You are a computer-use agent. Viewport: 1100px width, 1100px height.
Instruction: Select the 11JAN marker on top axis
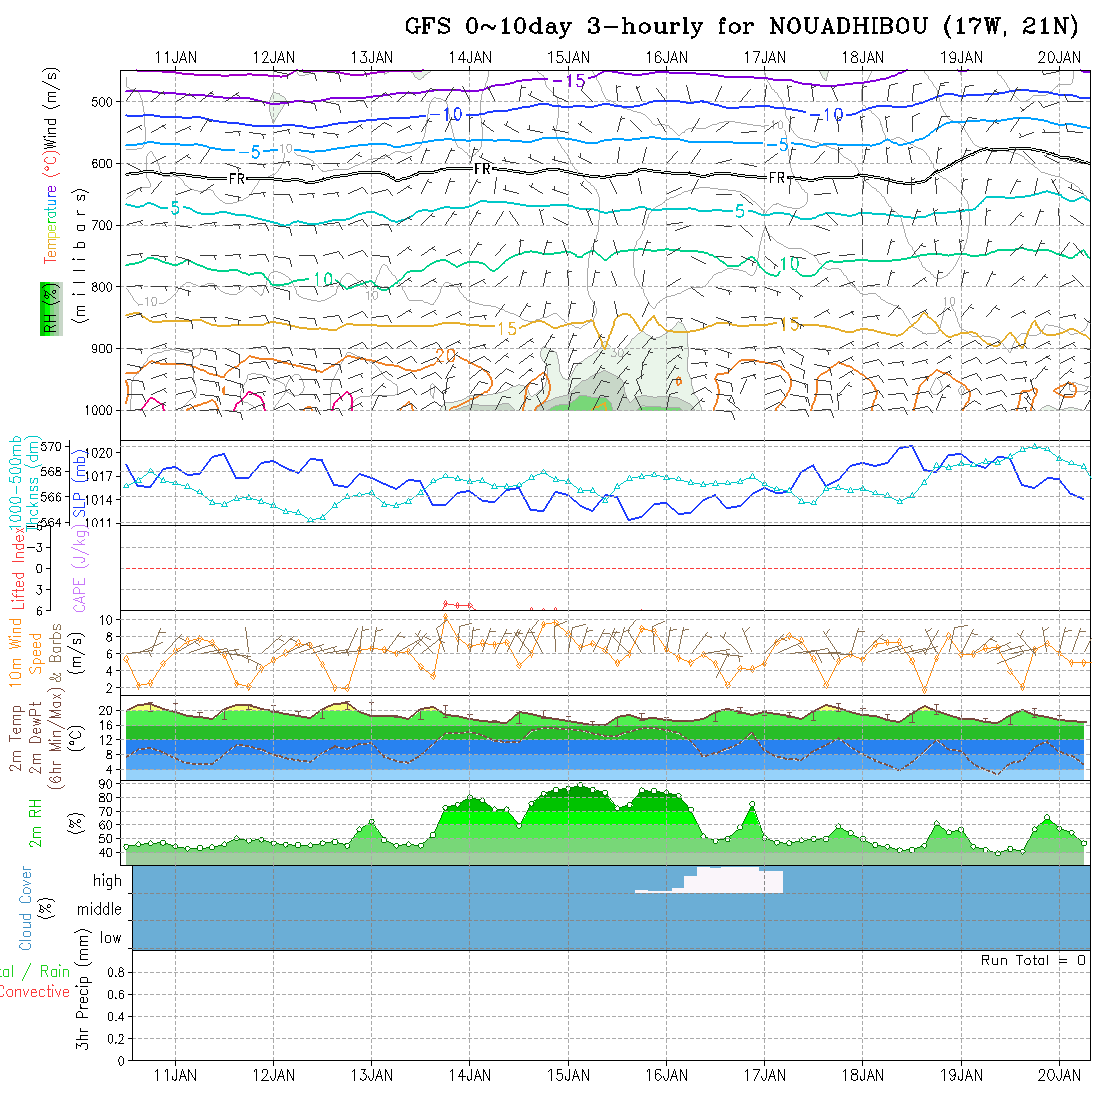click(x=177, y=57)
